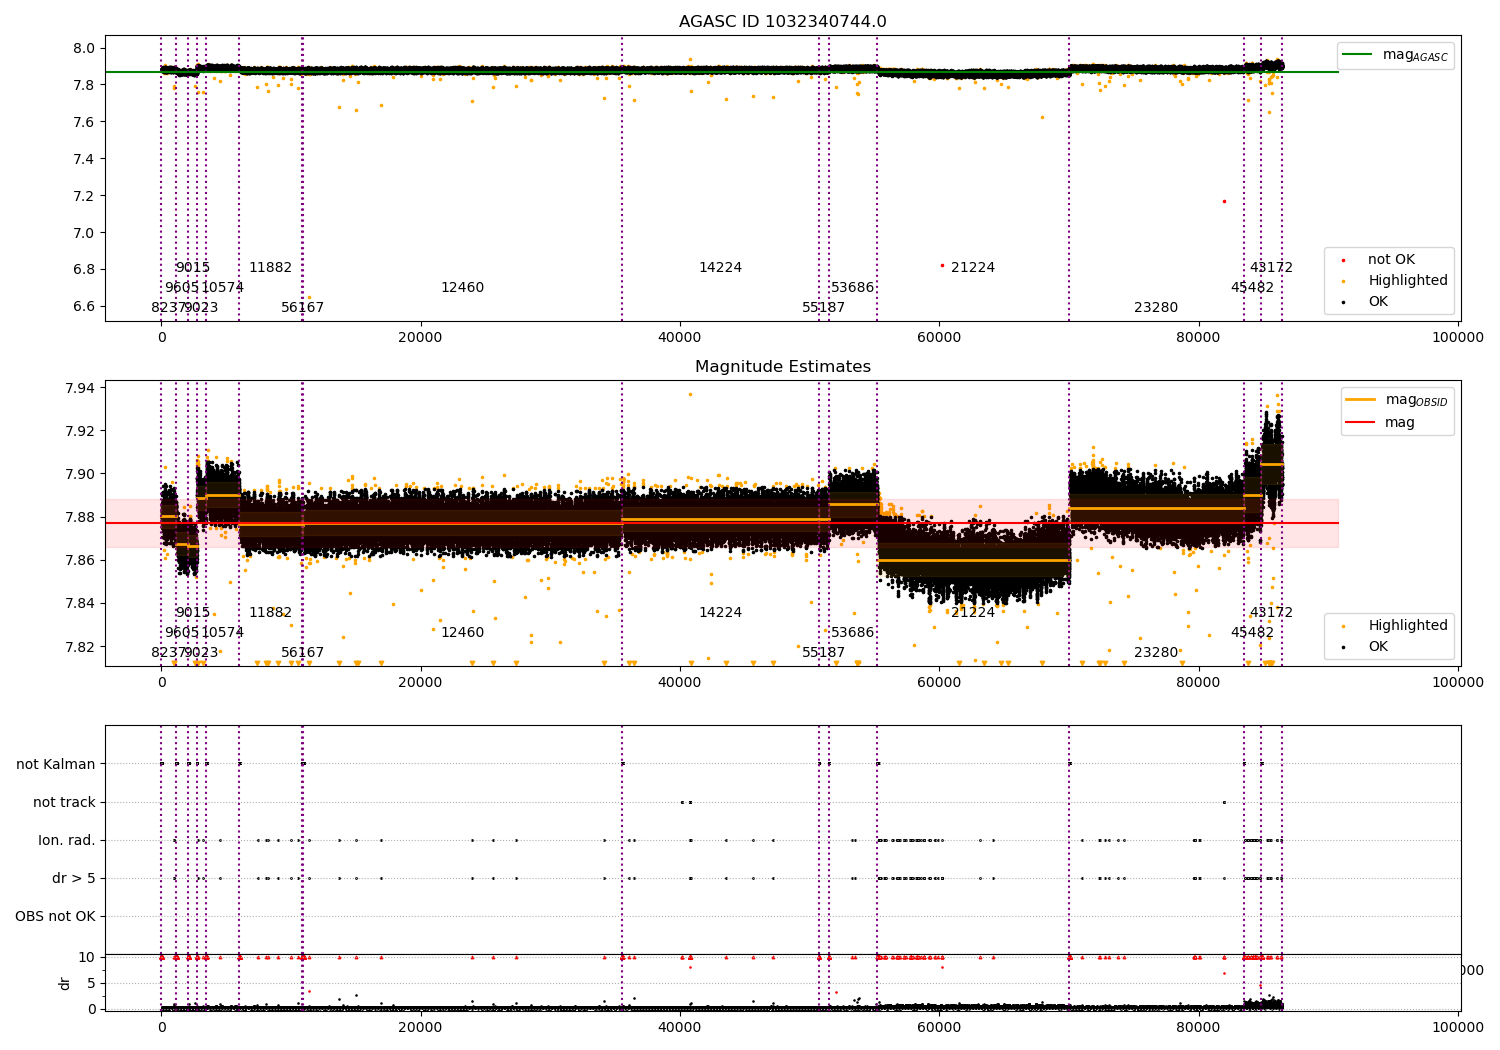Click the 7.2 y-axis tick of top plot

click(x=84, y=196)
